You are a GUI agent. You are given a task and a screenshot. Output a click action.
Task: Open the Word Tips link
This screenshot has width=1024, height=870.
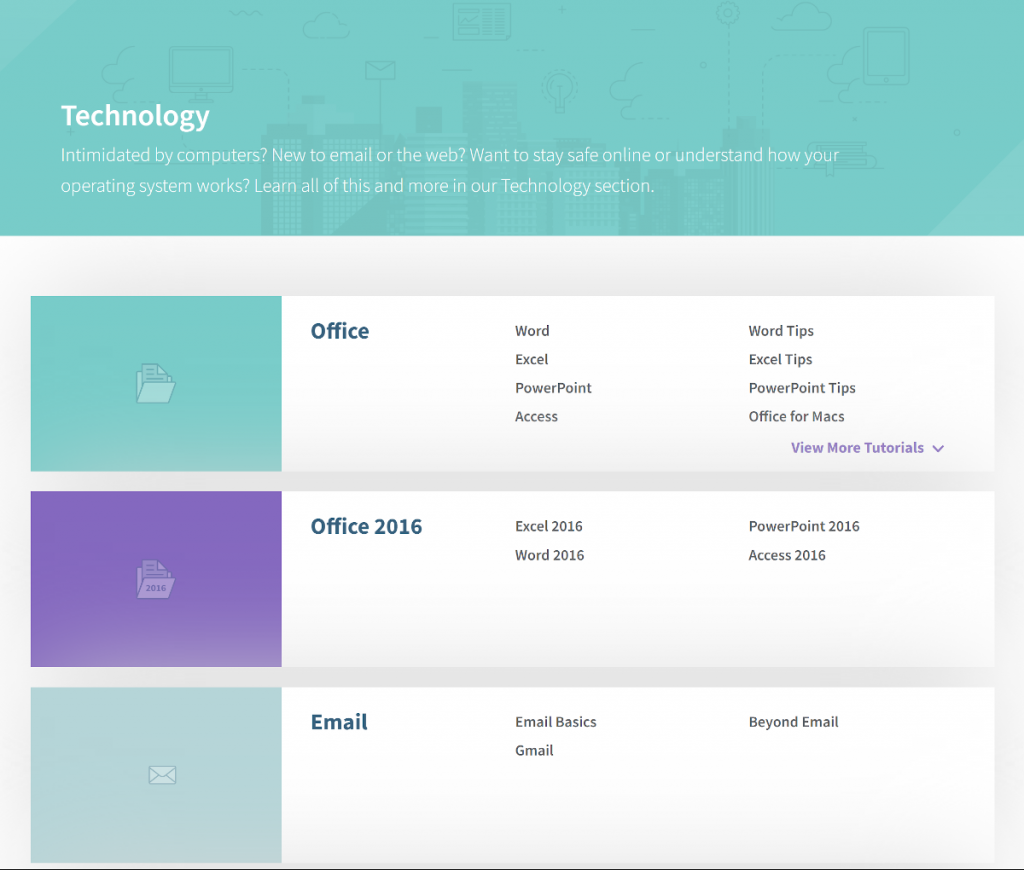(x=781, y=331)
